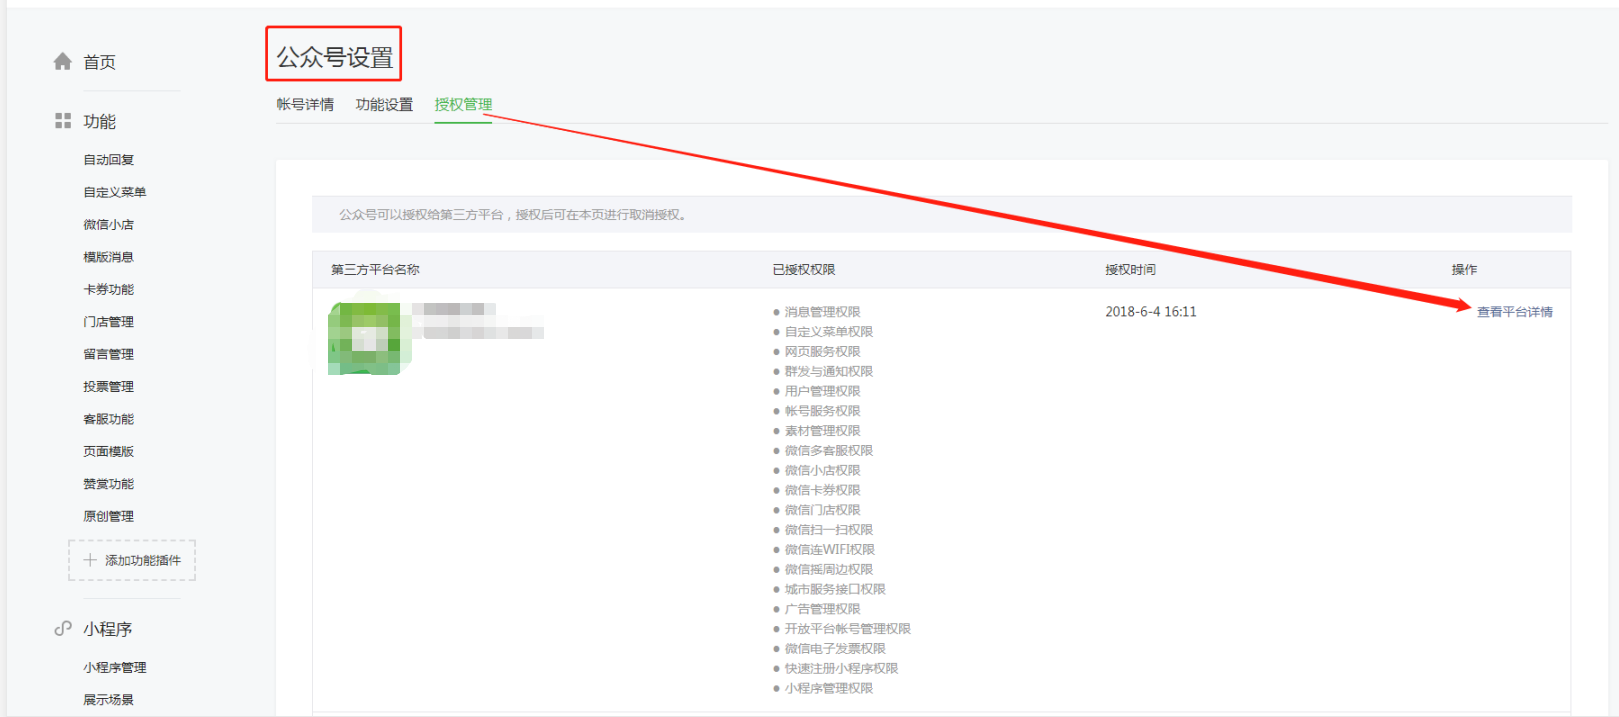Screen dimensions: 1619x717
Task: Click the 帐号服务权限 permission entry
Action: (x=822, y=411)
